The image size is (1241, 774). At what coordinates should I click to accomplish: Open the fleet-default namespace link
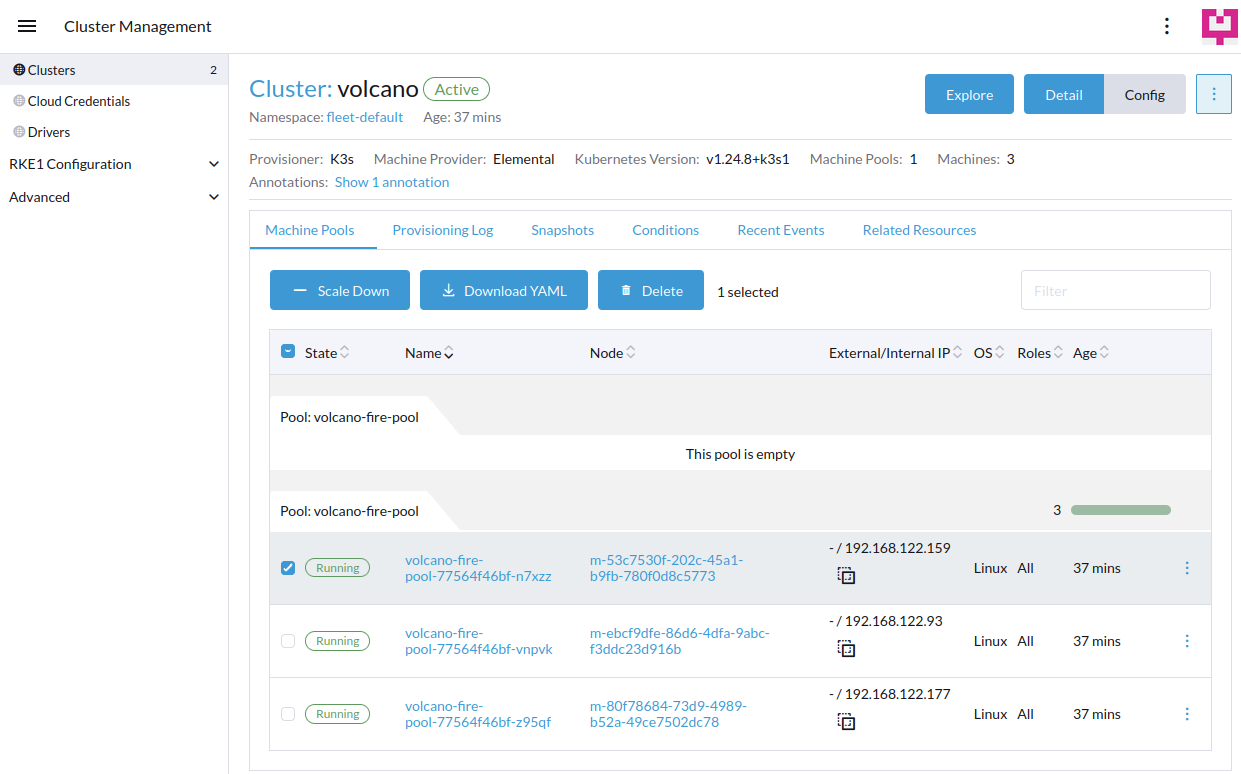365,116
